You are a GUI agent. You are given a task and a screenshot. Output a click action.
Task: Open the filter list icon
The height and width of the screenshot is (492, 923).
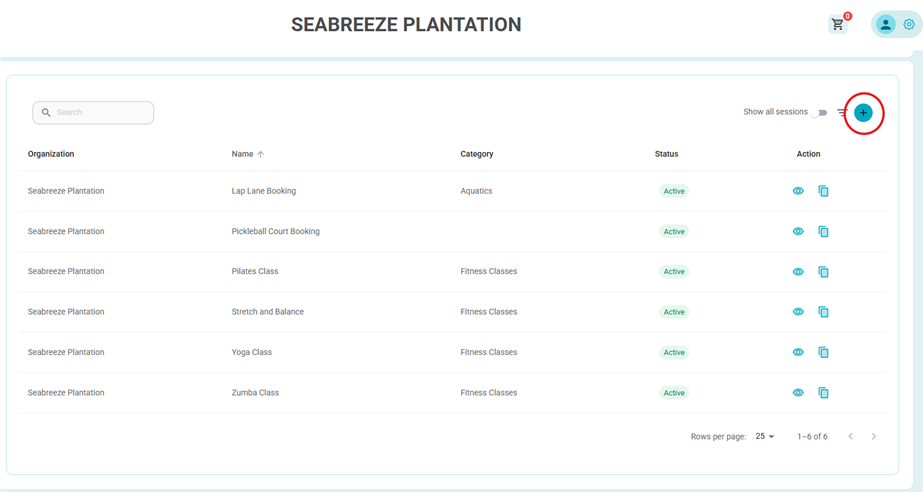(842, 112)
